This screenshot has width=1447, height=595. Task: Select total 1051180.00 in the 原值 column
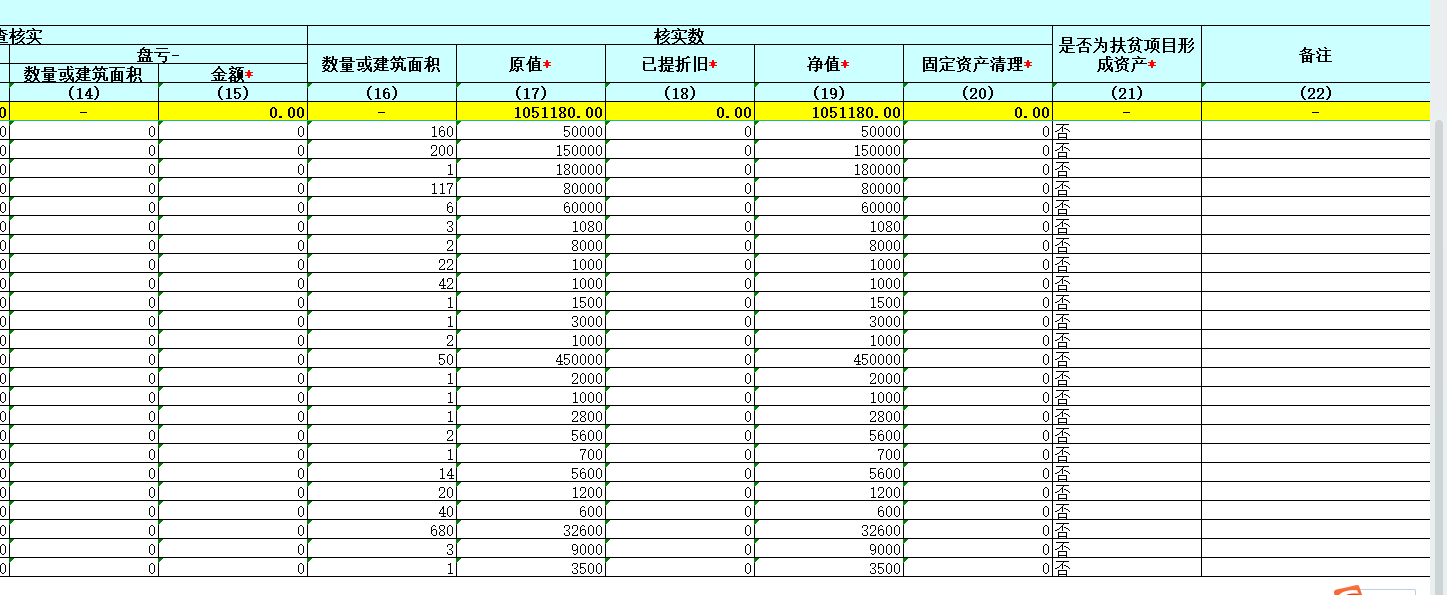point(531,112)
